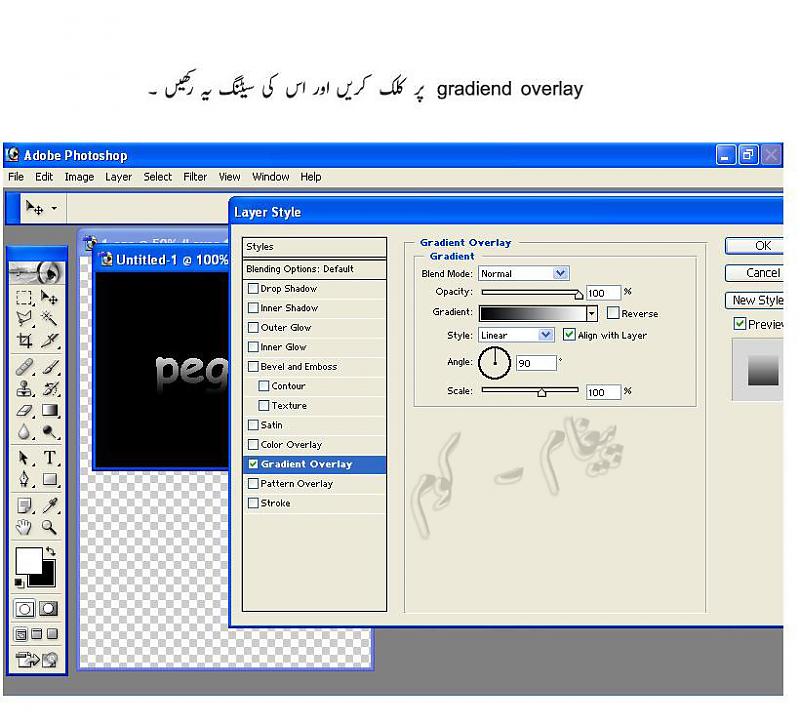Image resolution: width=800 pixels, height=724 pixels.
Task: Uncheck Align with Layer
Action: 570,335
